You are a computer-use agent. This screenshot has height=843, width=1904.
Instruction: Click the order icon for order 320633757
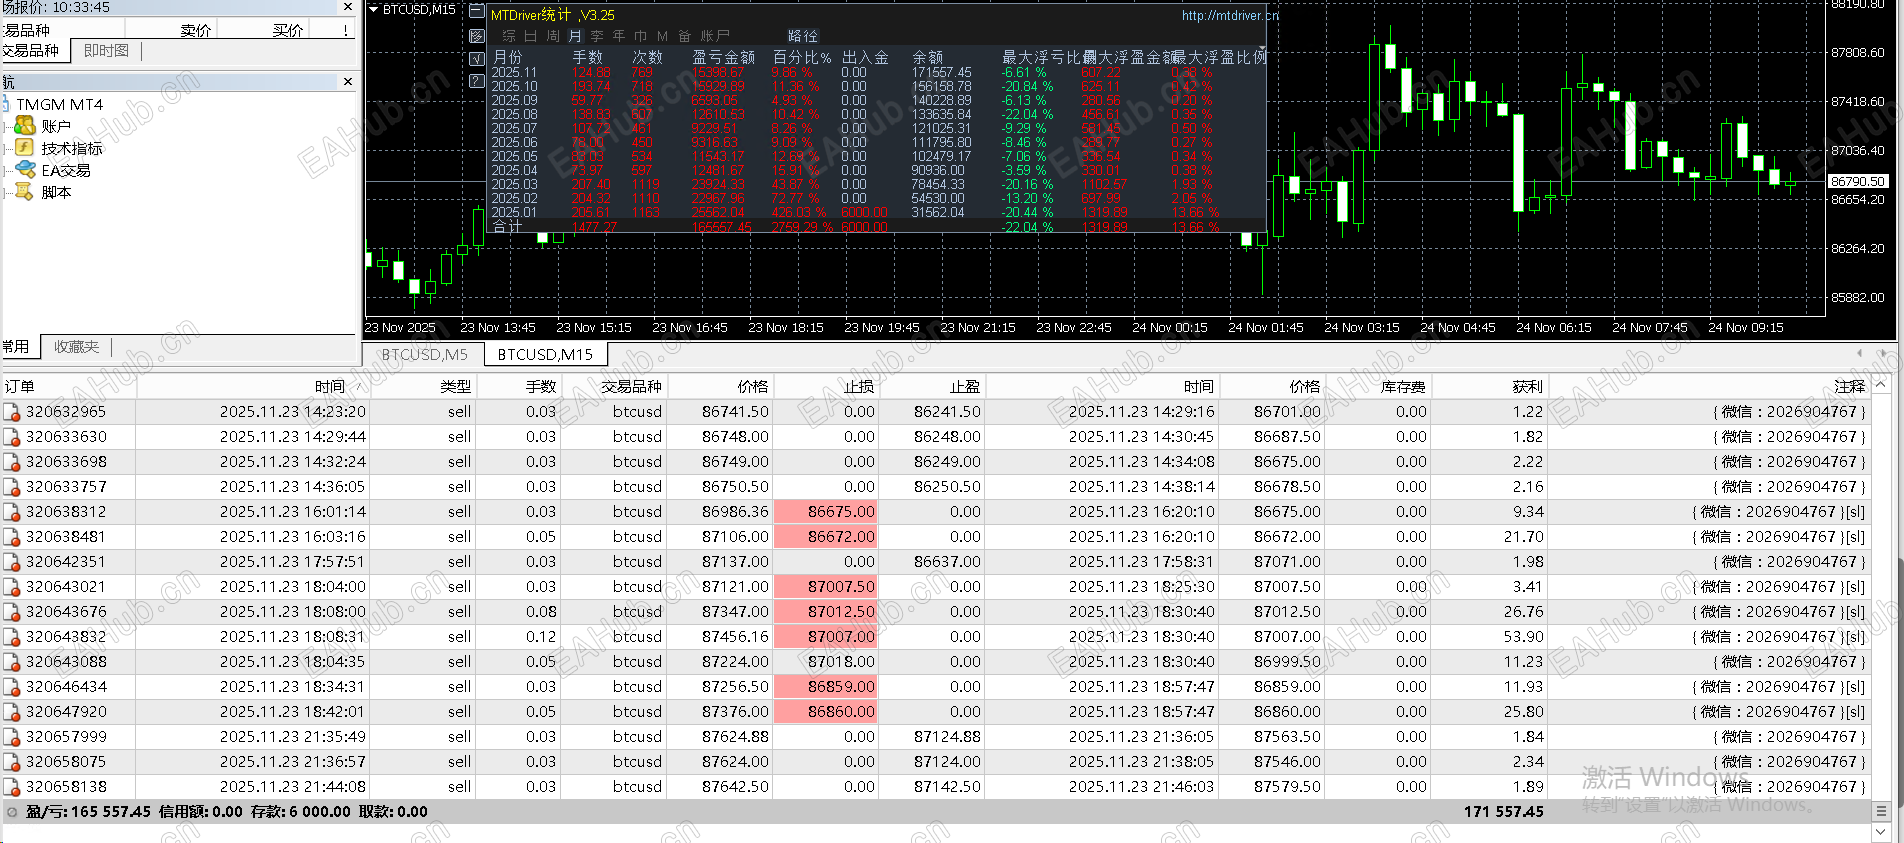tap(12, 487)
